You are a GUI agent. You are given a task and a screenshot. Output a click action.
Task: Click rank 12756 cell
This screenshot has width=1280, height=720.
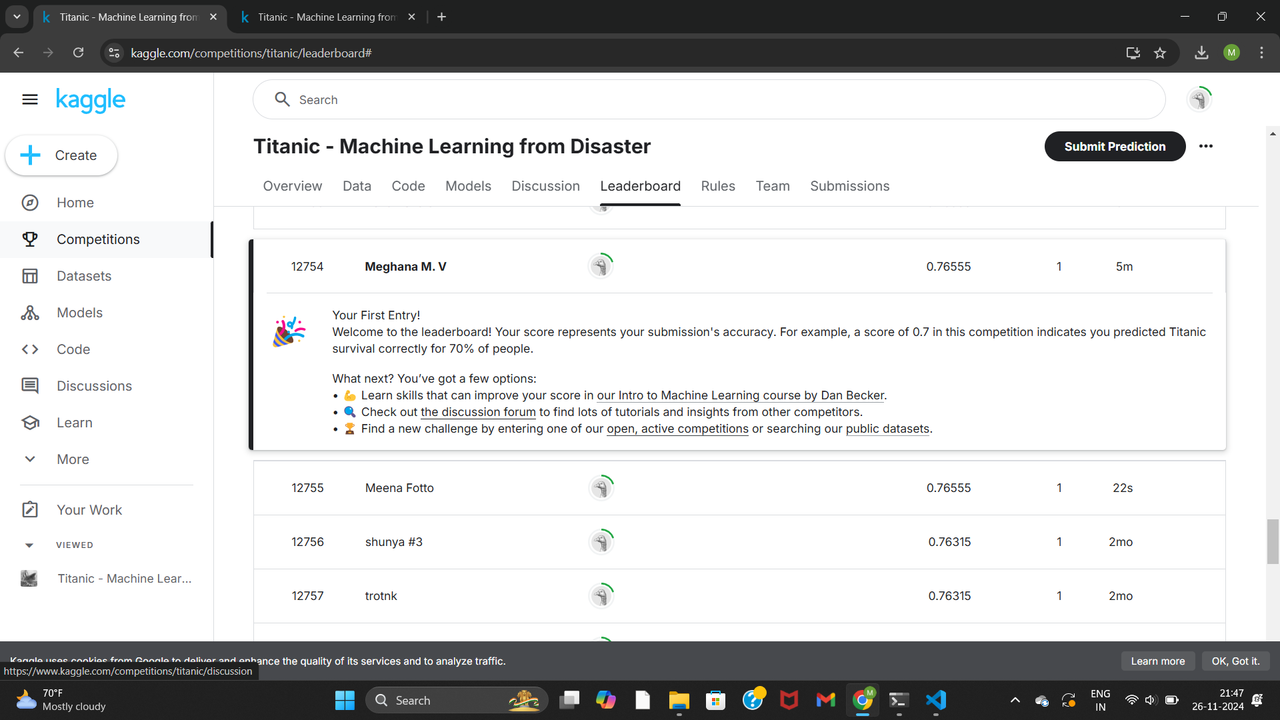tap(308, 542)
